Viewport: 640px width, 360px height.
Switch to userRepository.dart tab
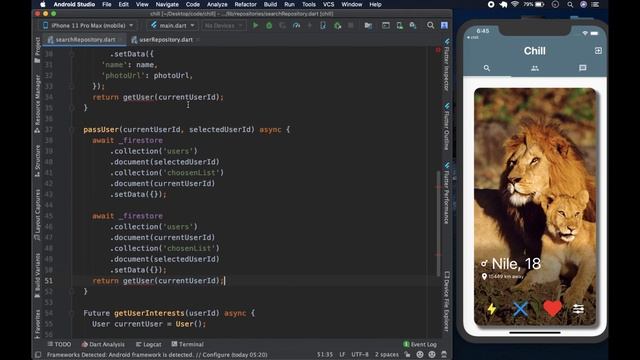pos(165,40)
